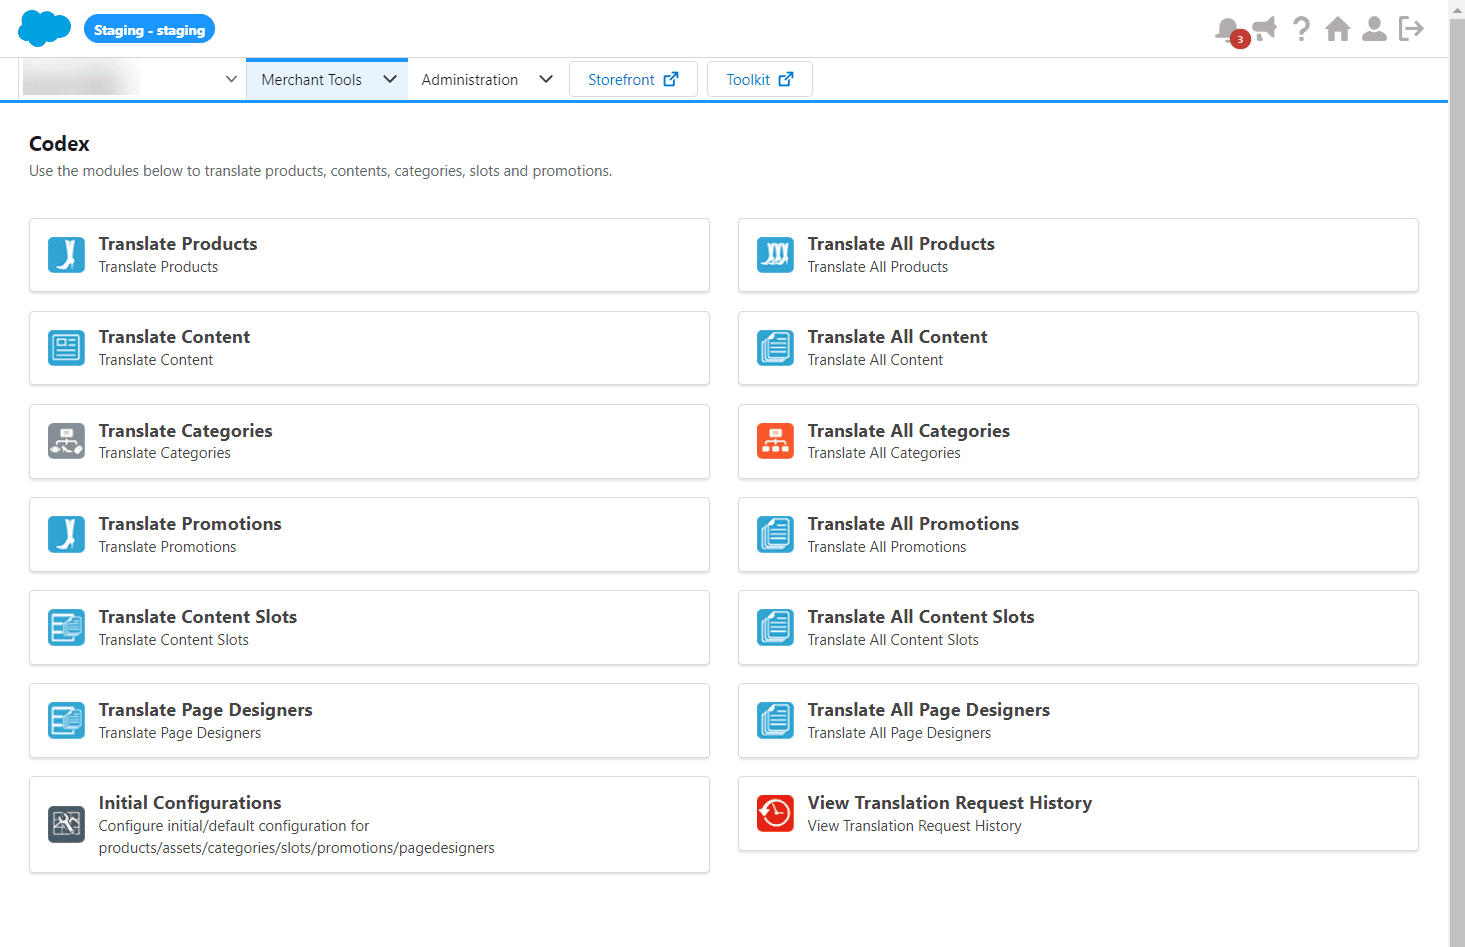Viewport: 1465px width, 947px height.
Task: Click the Translate All Promotions documents icon
Action: (x=775, y=534)
